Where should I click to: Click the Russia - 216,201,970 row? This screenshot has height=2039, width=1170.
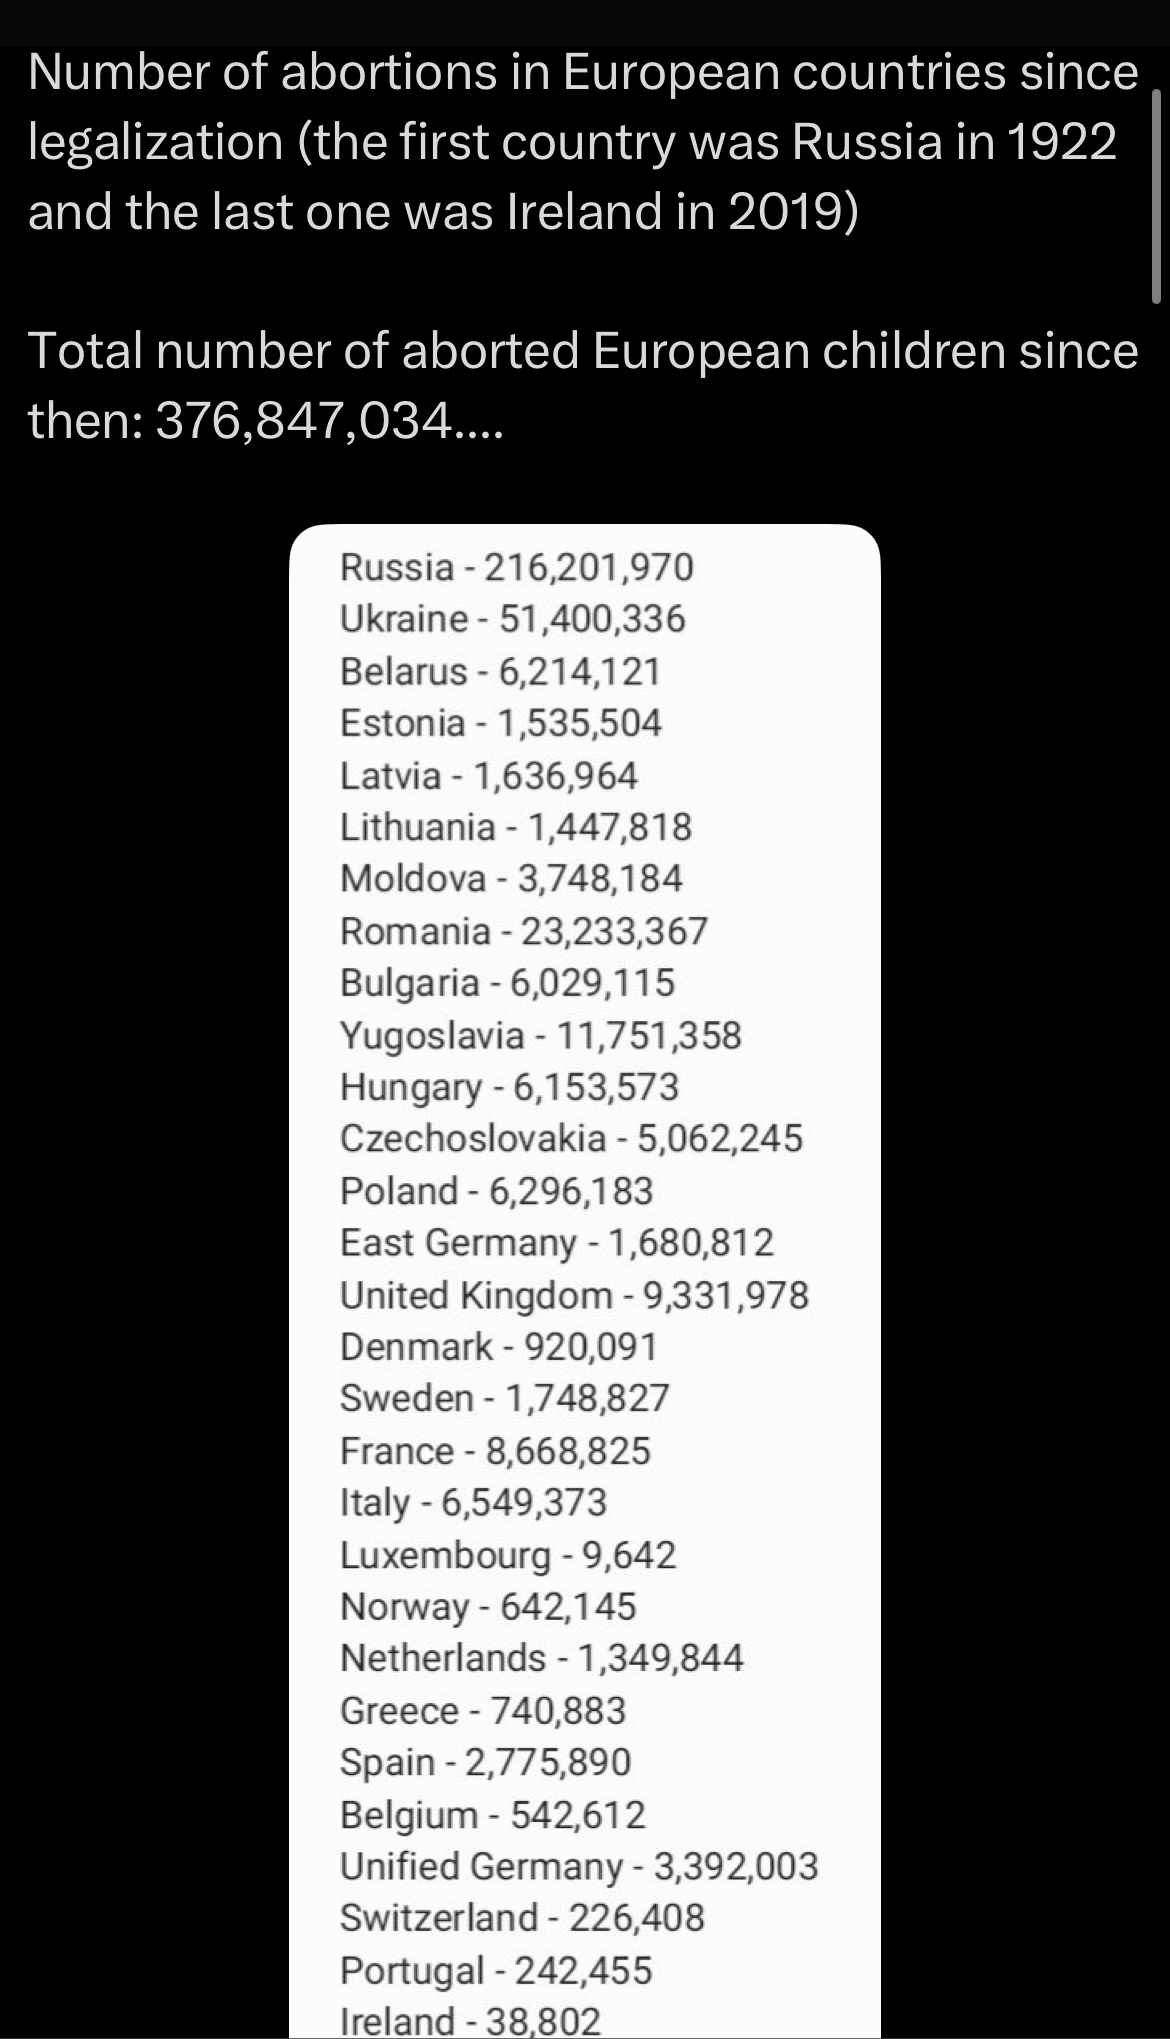pyautogui.click(x=516, y=567)
